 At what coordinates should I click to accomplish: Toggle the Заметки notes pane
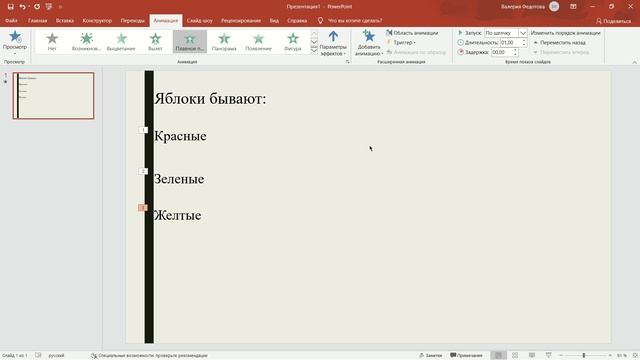[431, 356]
